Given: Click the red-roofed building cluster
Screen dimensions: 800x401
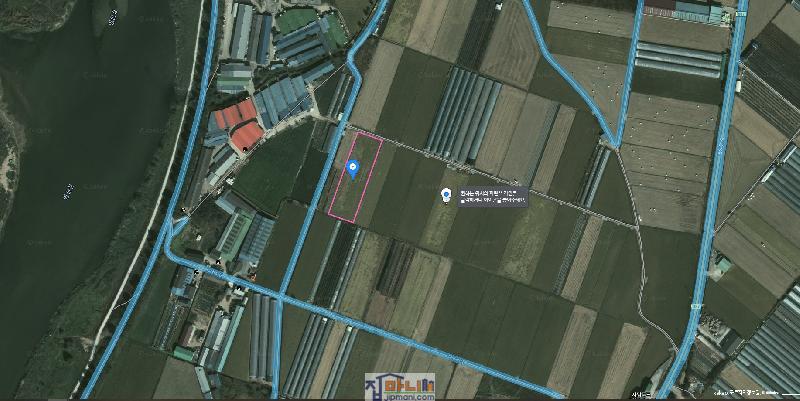Looking at the screenshot, I should point(238,126).
